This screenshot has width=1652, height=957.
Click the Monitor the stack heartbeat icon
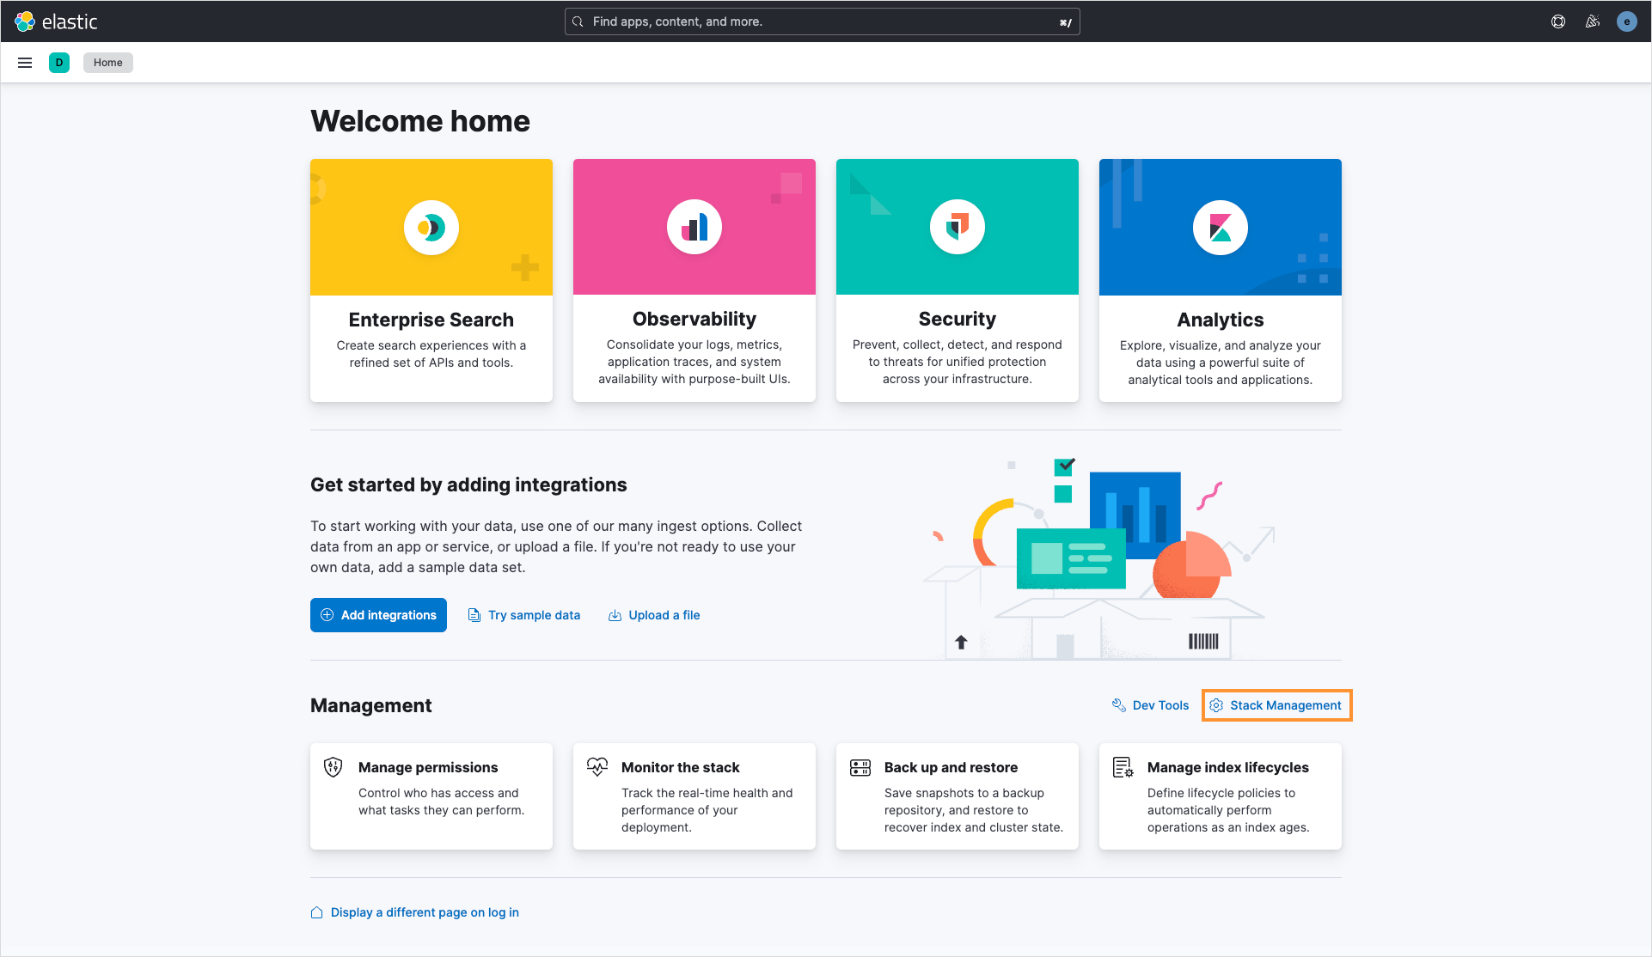tap(596, 767)
